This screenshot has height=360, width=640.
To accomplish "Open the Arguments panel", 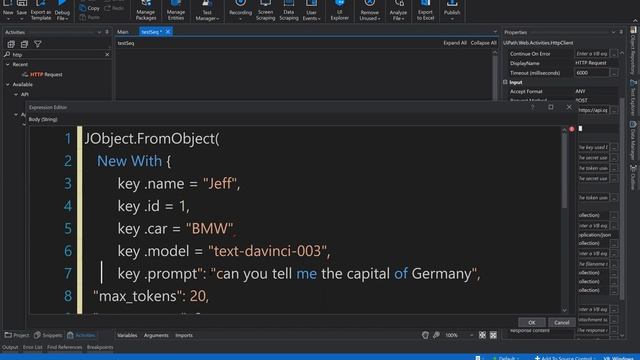I will tap(156, 335).
